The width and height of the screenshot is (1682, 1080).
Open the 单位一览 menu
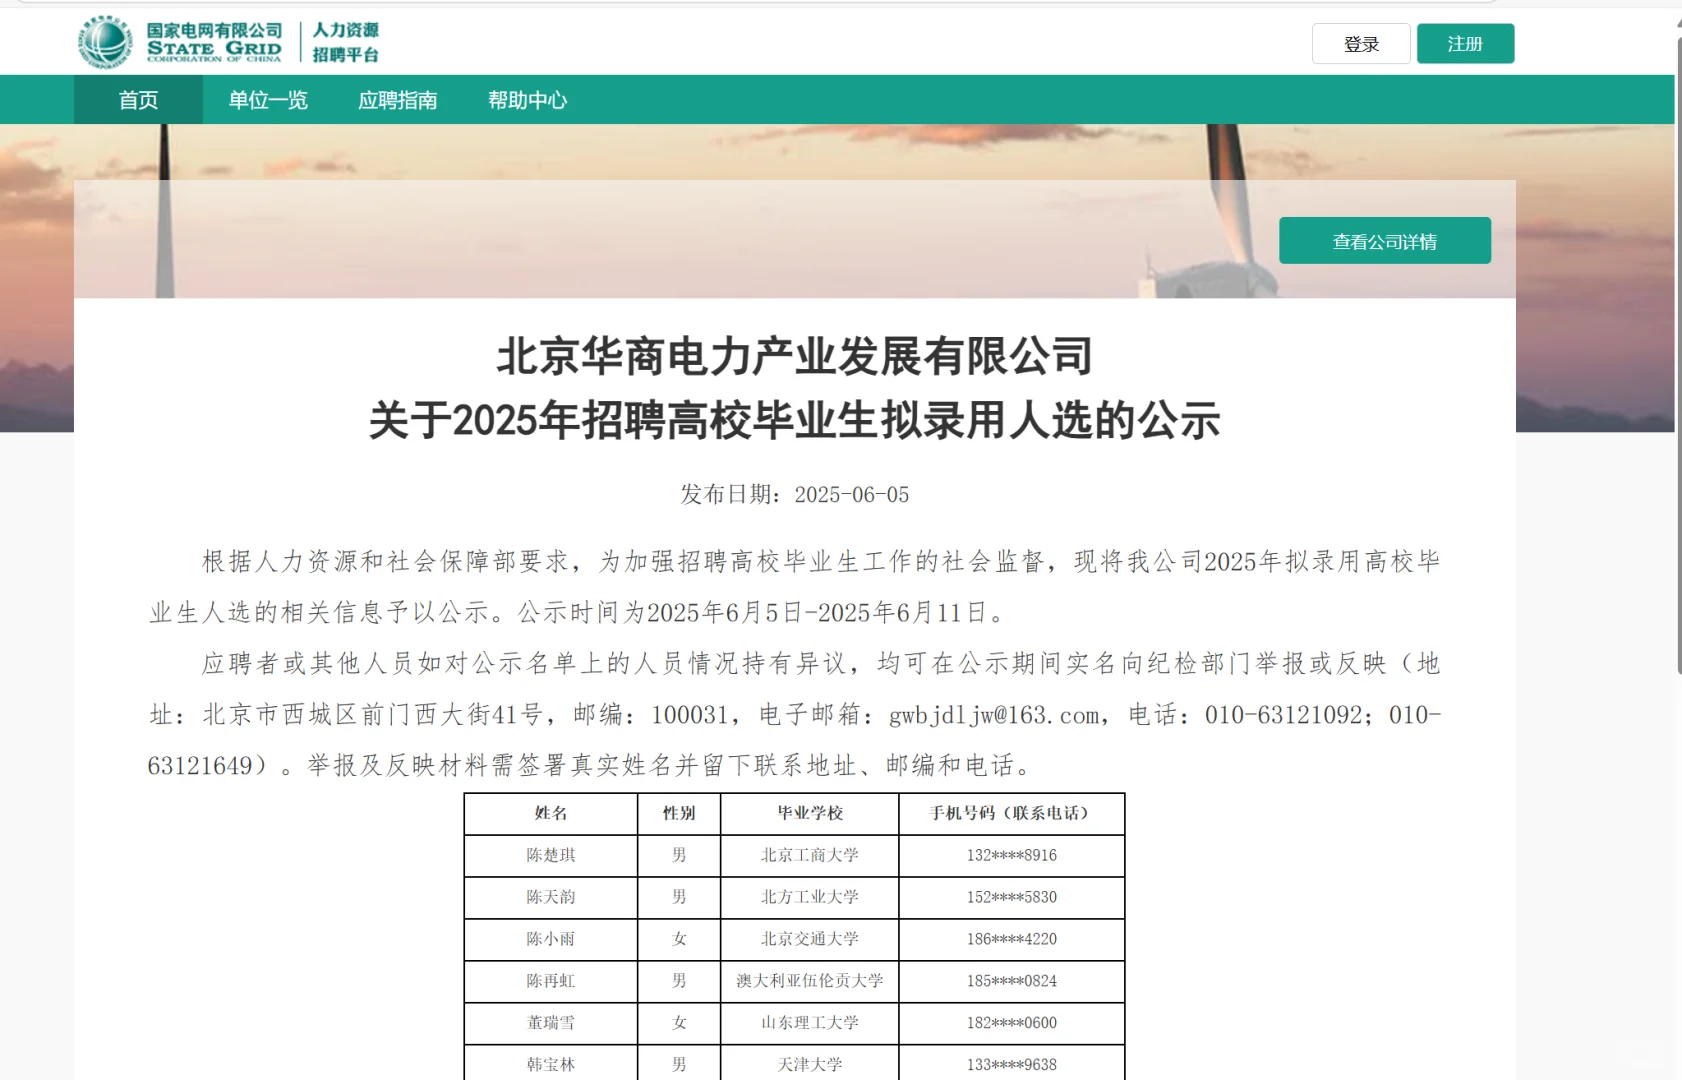coord(267,100)
